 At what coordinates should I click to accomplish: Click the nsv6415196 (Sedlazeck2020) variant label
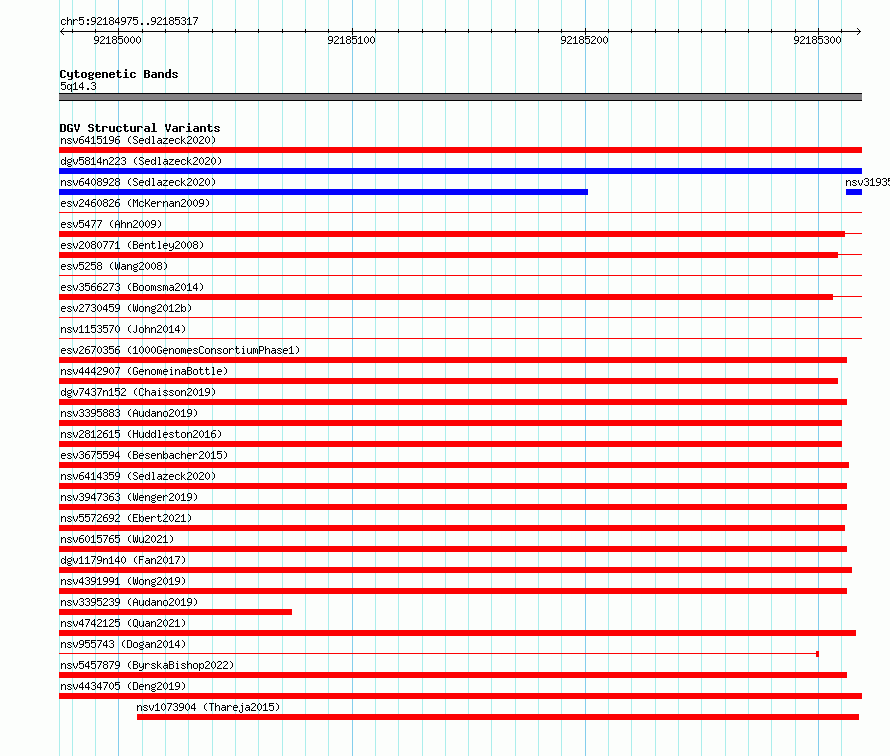138,140
